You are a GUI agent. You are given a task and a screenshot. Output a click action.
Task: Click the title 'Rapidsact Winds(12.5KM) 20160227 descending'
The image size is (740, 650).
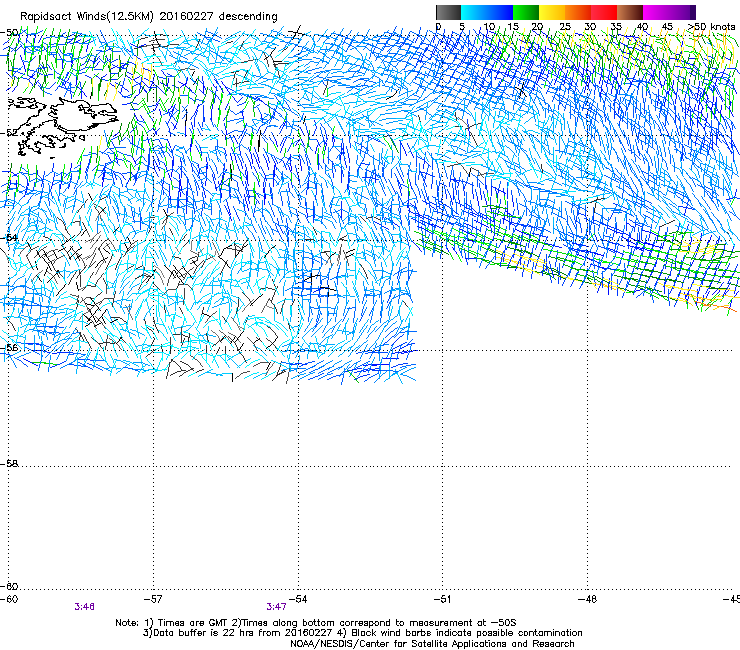pyautogui.click(x=149, y=17)
